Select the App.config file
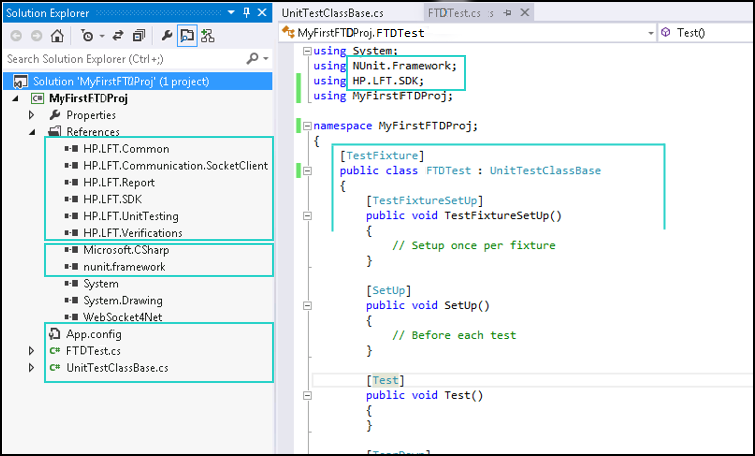Viewport: 755px width, 456px height. pos(94,334)
